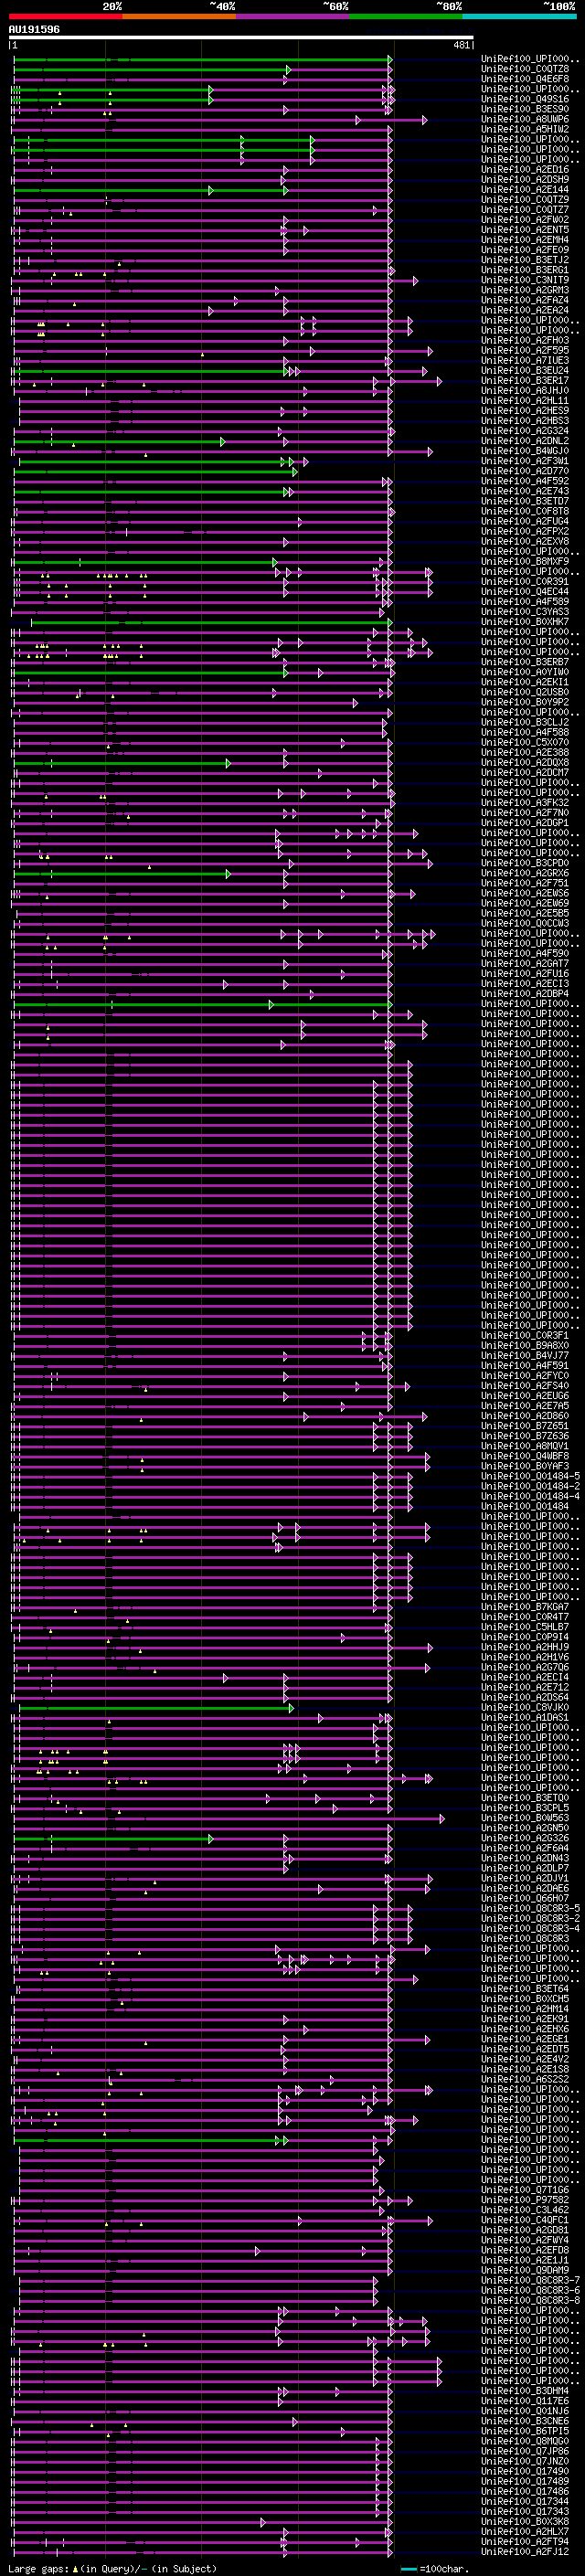Select label UniRef100_A8JHJ0
This screenshot has height=2576, width=585.
525,391
